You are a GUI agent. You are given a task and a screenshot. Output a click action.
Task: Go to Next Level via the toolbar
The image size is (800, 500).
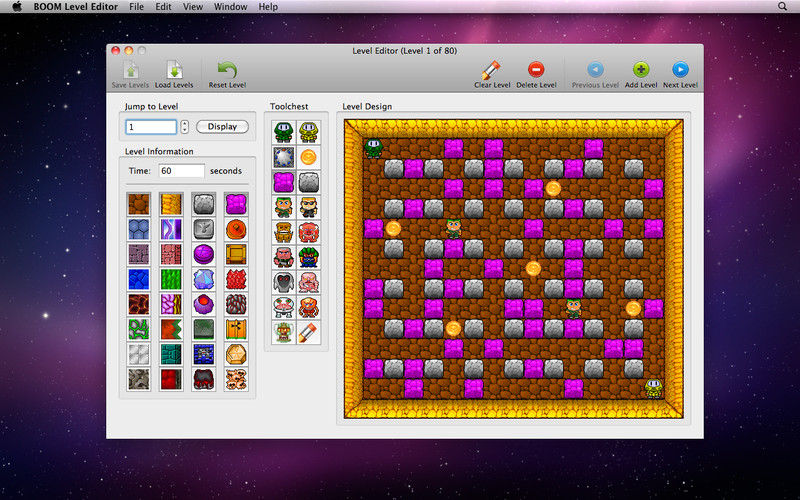tap(680, 75)
